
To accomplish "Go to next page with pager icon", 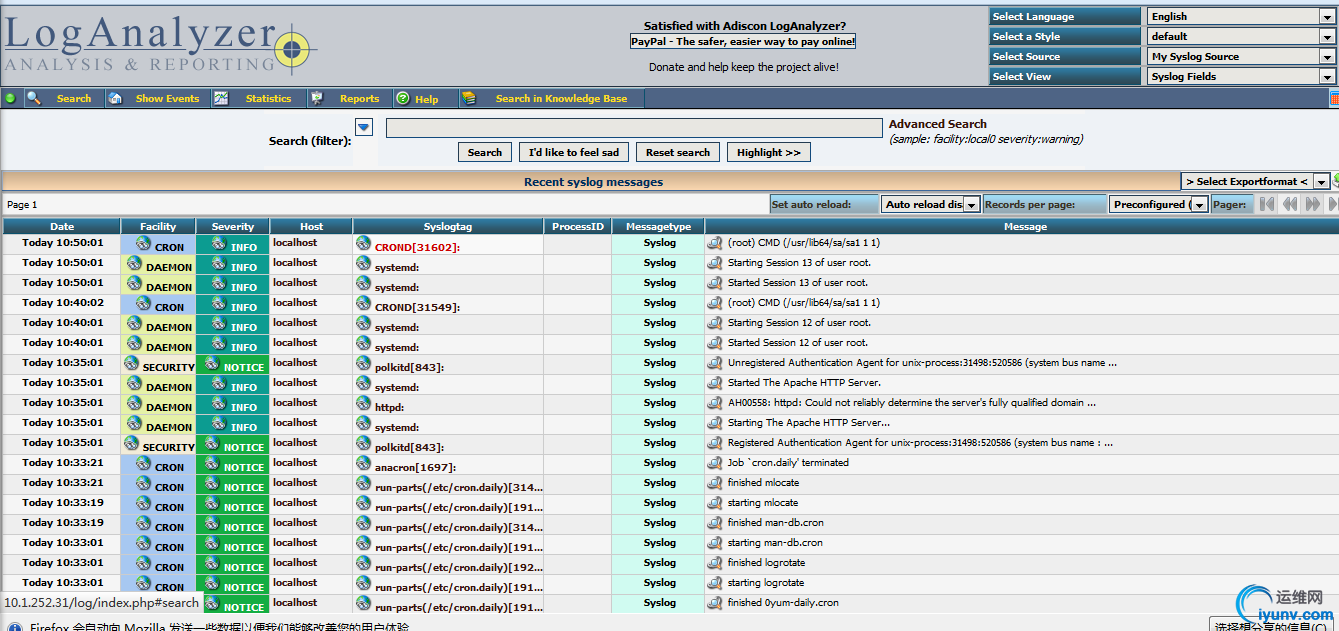I will [1312, 204].
